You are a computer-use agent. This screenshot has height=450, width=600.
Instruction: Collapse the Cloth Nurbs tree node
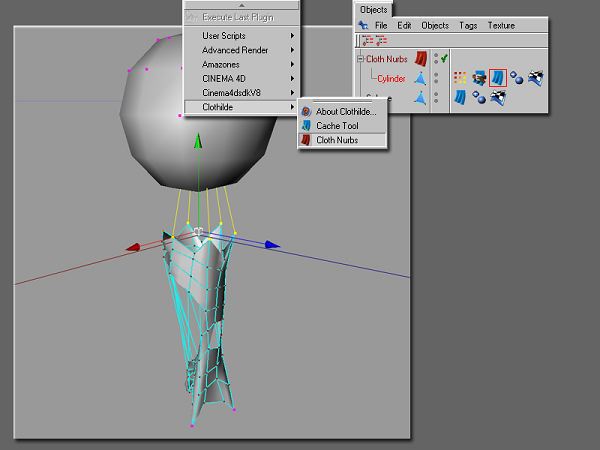tap(360, 59)
